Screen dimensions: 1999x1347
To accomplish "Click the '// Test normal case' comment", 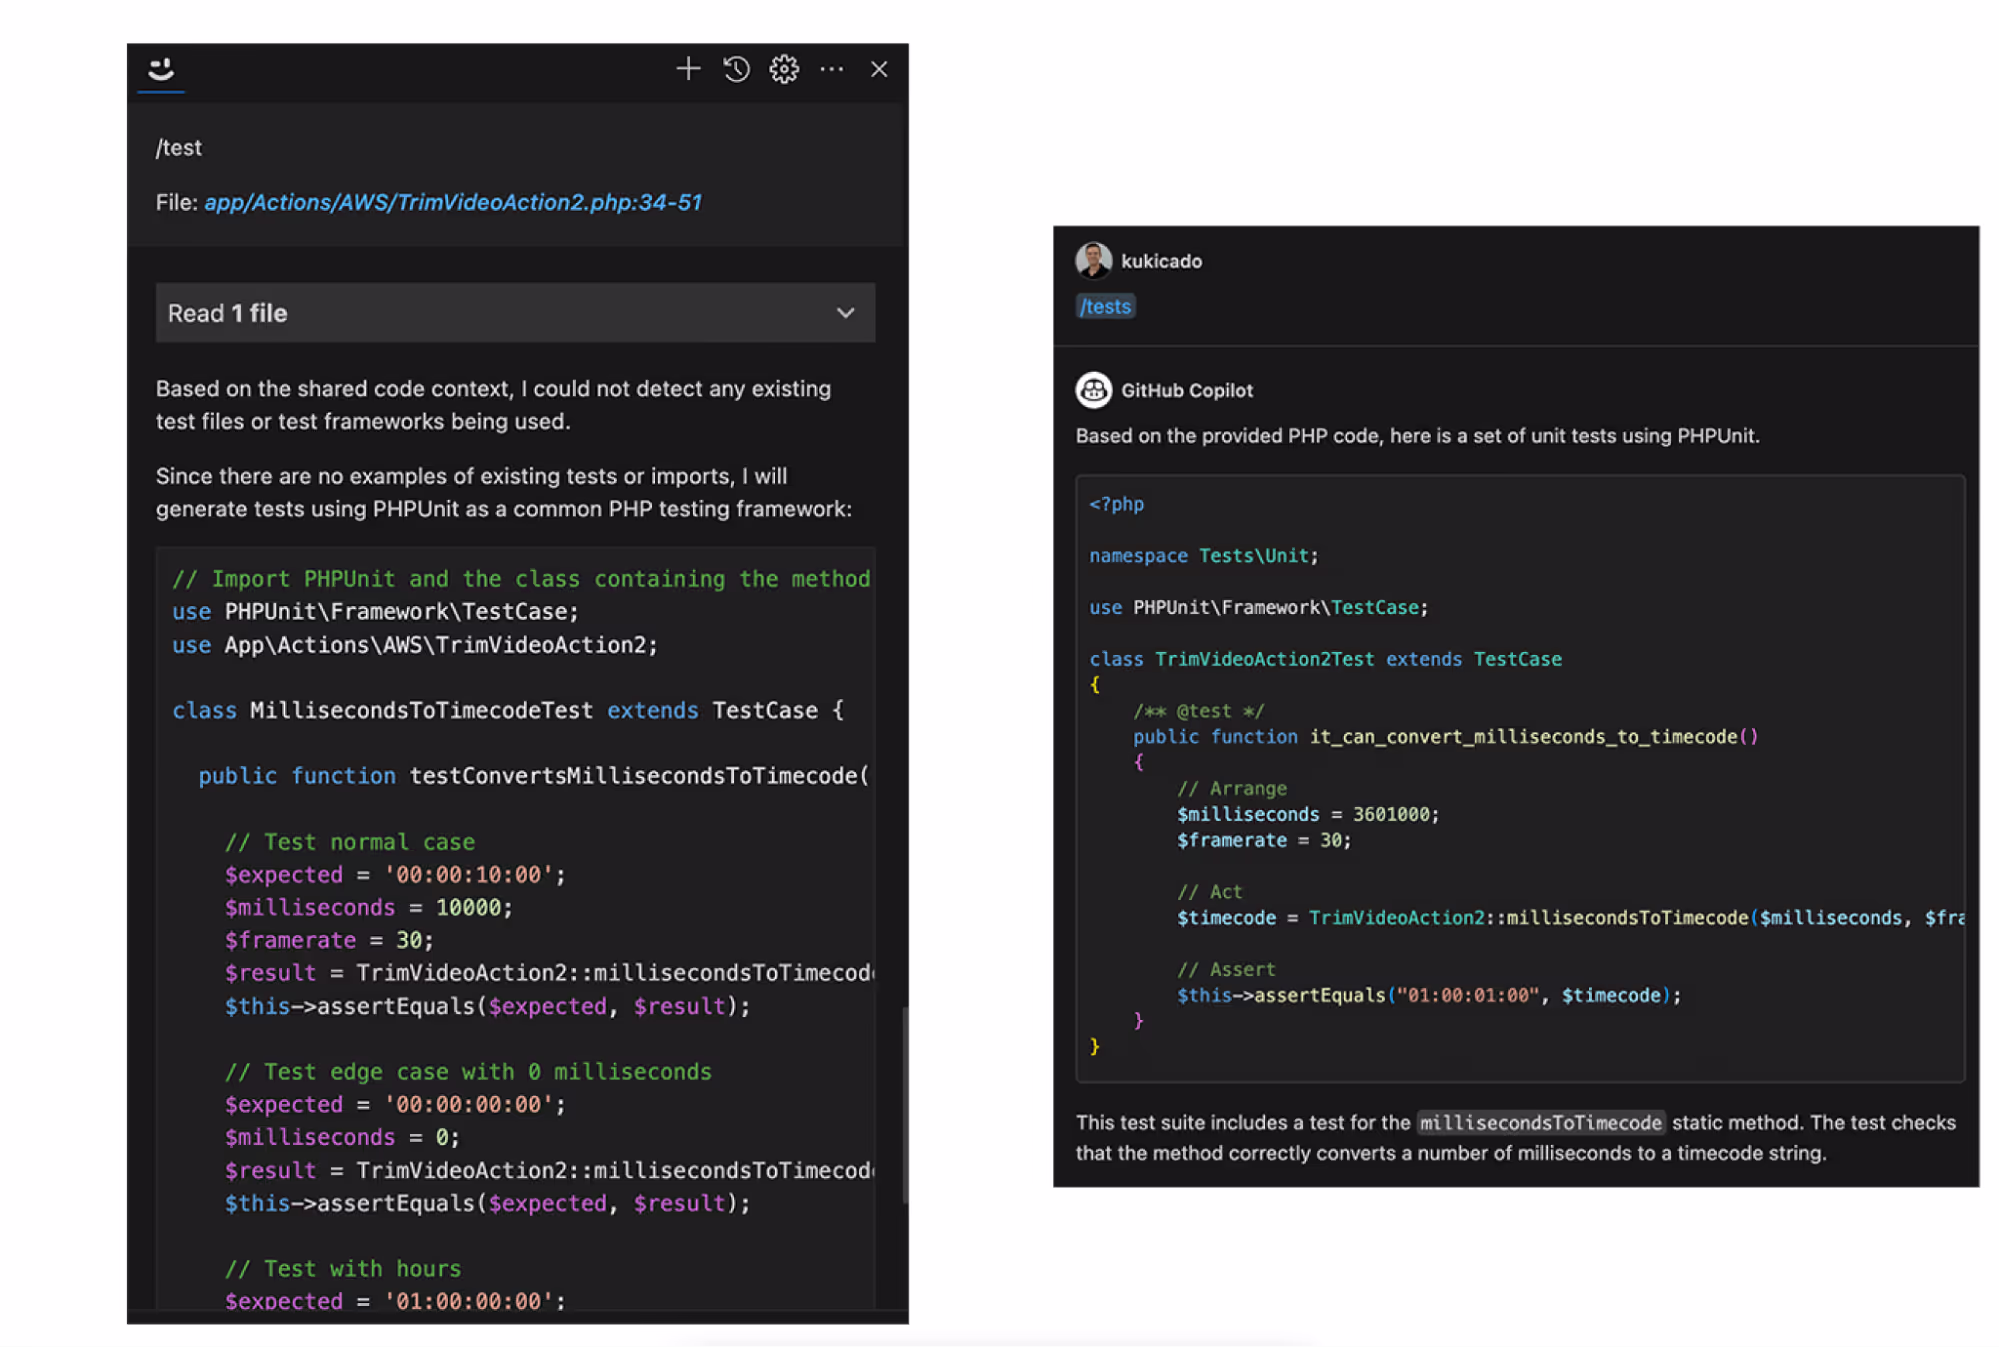I will click(350, 843).
